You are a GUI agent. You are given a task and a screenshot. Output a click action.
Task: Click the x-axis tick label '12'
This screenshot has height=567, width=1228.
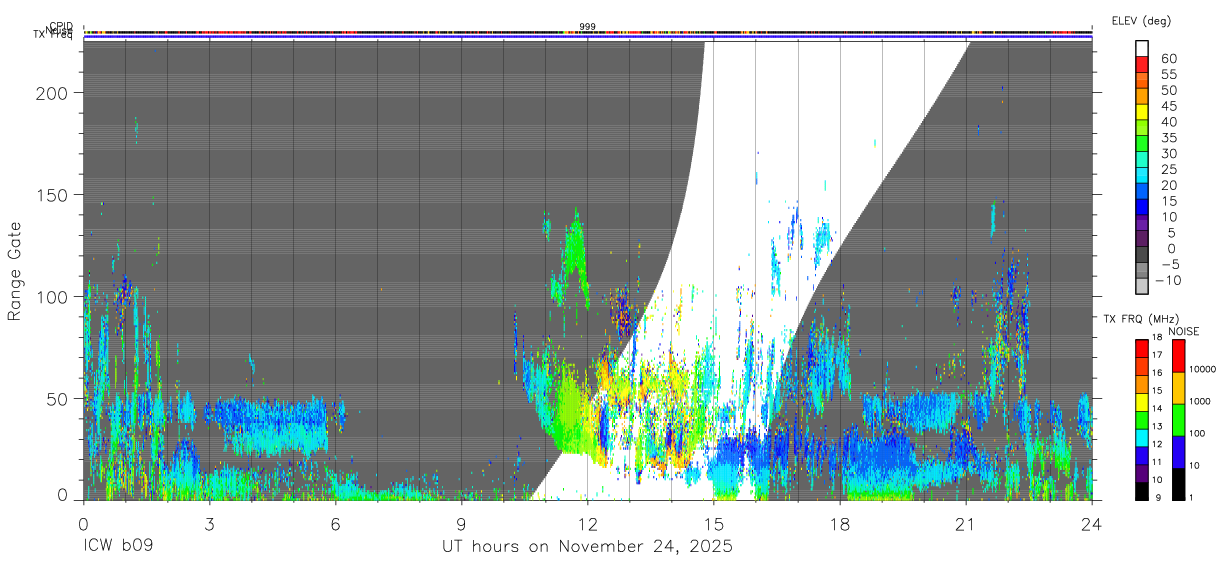[588, 523]
